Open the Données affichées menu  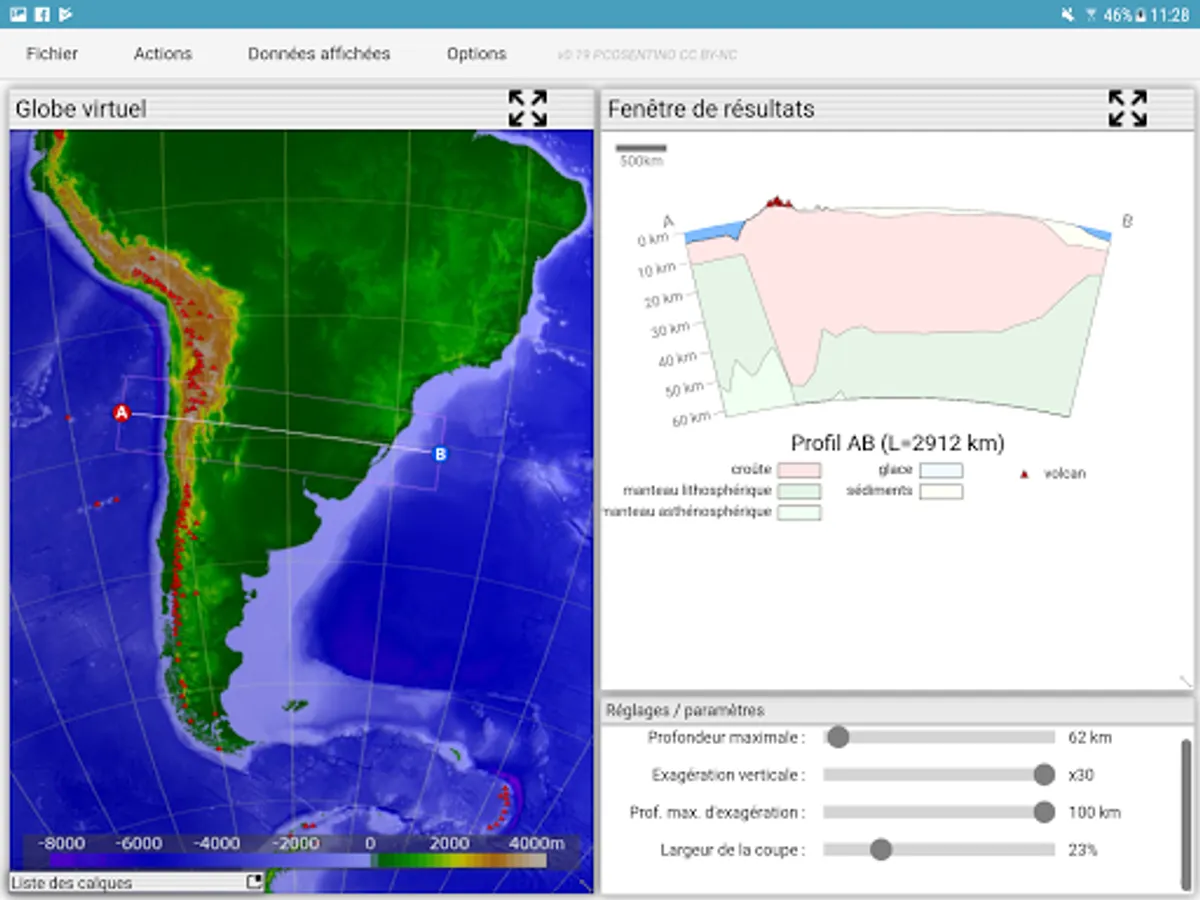point(319,54)
